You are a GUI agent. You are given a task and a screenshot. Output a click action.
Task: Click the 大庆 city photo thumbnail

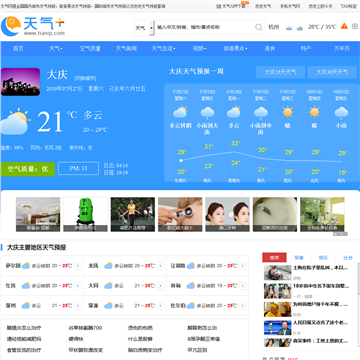[20, 82]
